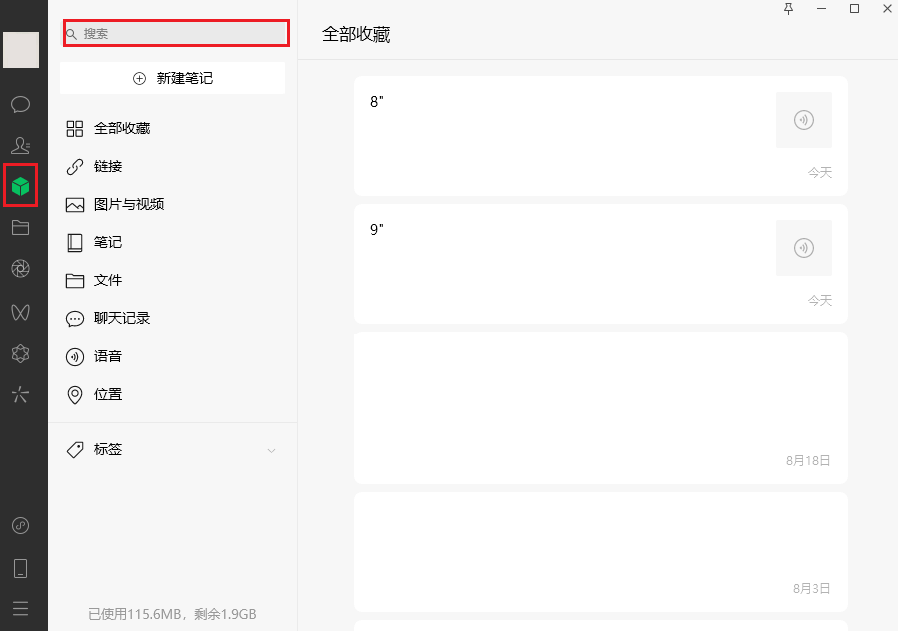The width and height of the screenshot is (898, 631).
Task: Select the green Favorites box icon
Action: (20, 185)
